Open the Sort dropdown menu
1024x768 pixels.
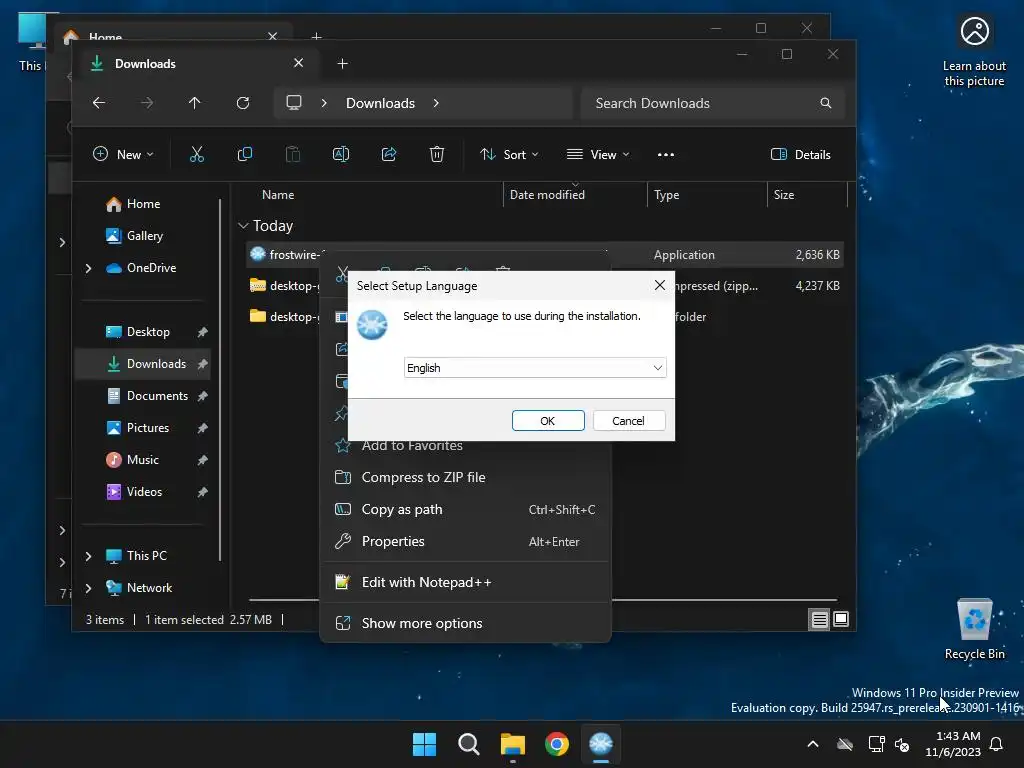click(x=509, y=155)
